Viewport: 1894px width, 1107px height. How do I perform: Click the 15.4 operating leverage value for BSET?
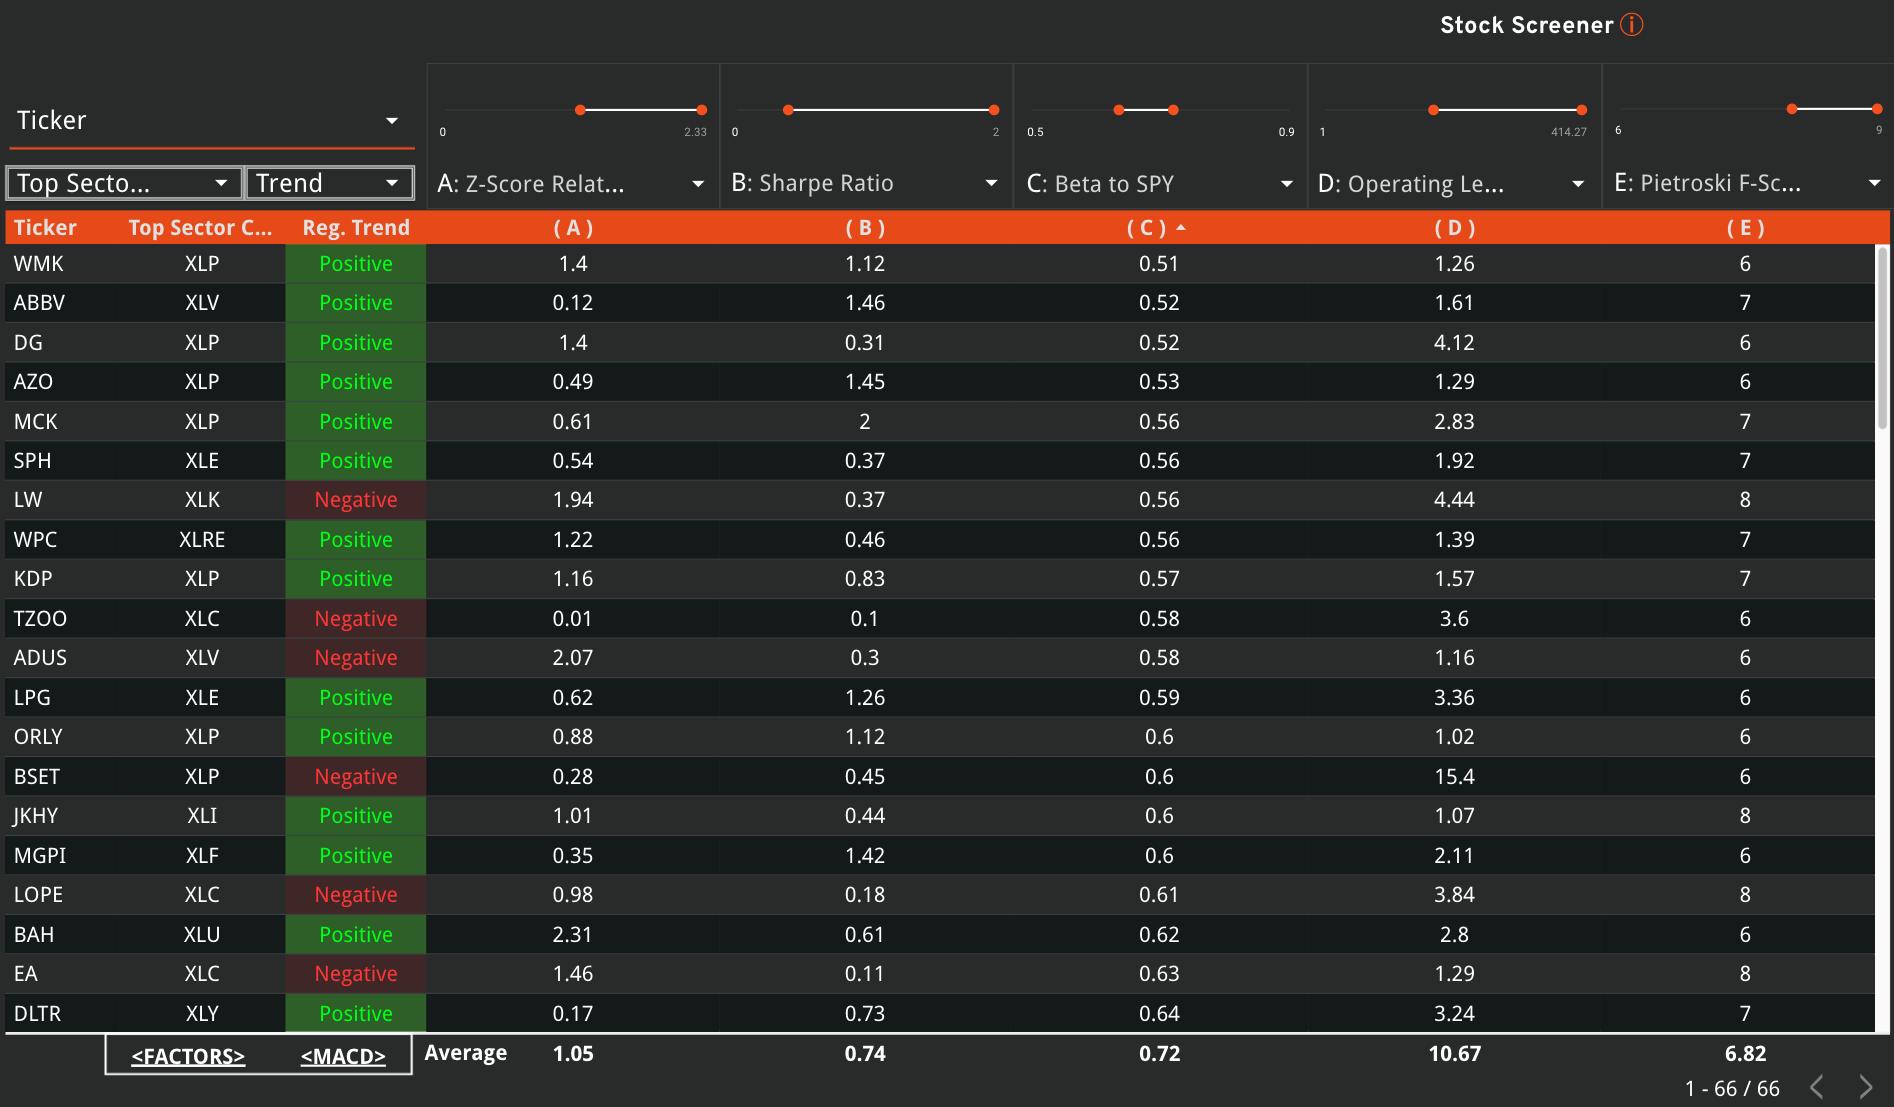(1454, 777)
